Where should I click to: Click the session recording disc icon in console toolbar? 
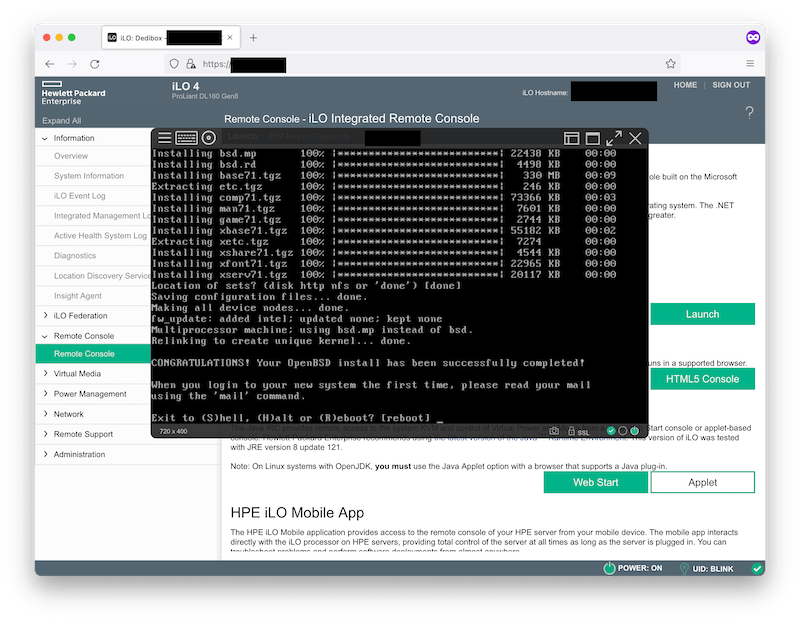coord(207,135)
